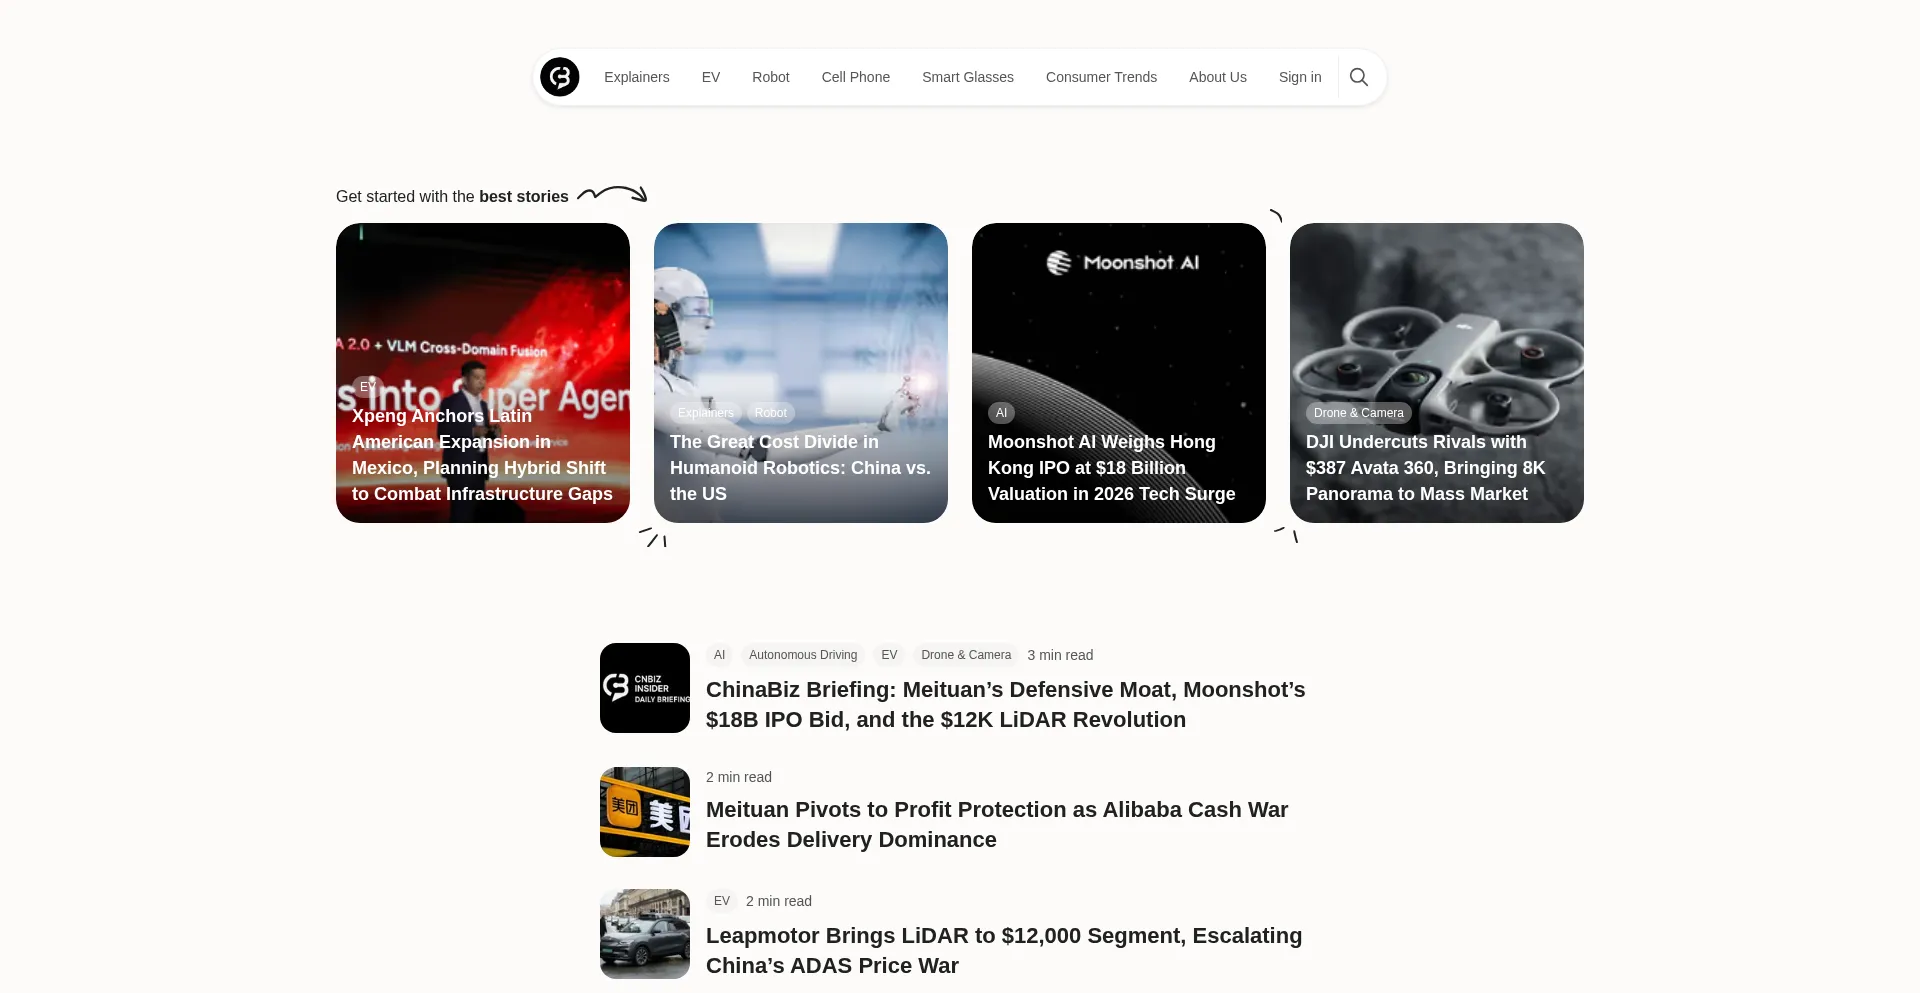Click the '2 min read' label above the Meituan headline
This screenshot has height=993, width=1920.
click(x=739, y=777)
